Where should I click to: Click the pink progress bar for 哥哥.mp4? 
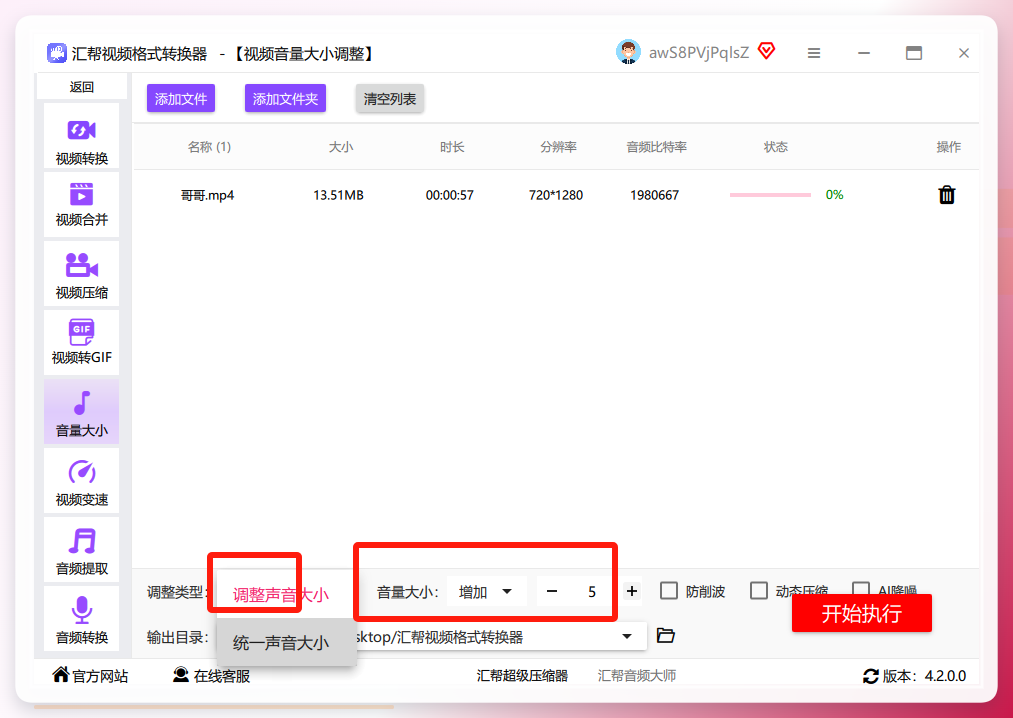click(770, 195)
